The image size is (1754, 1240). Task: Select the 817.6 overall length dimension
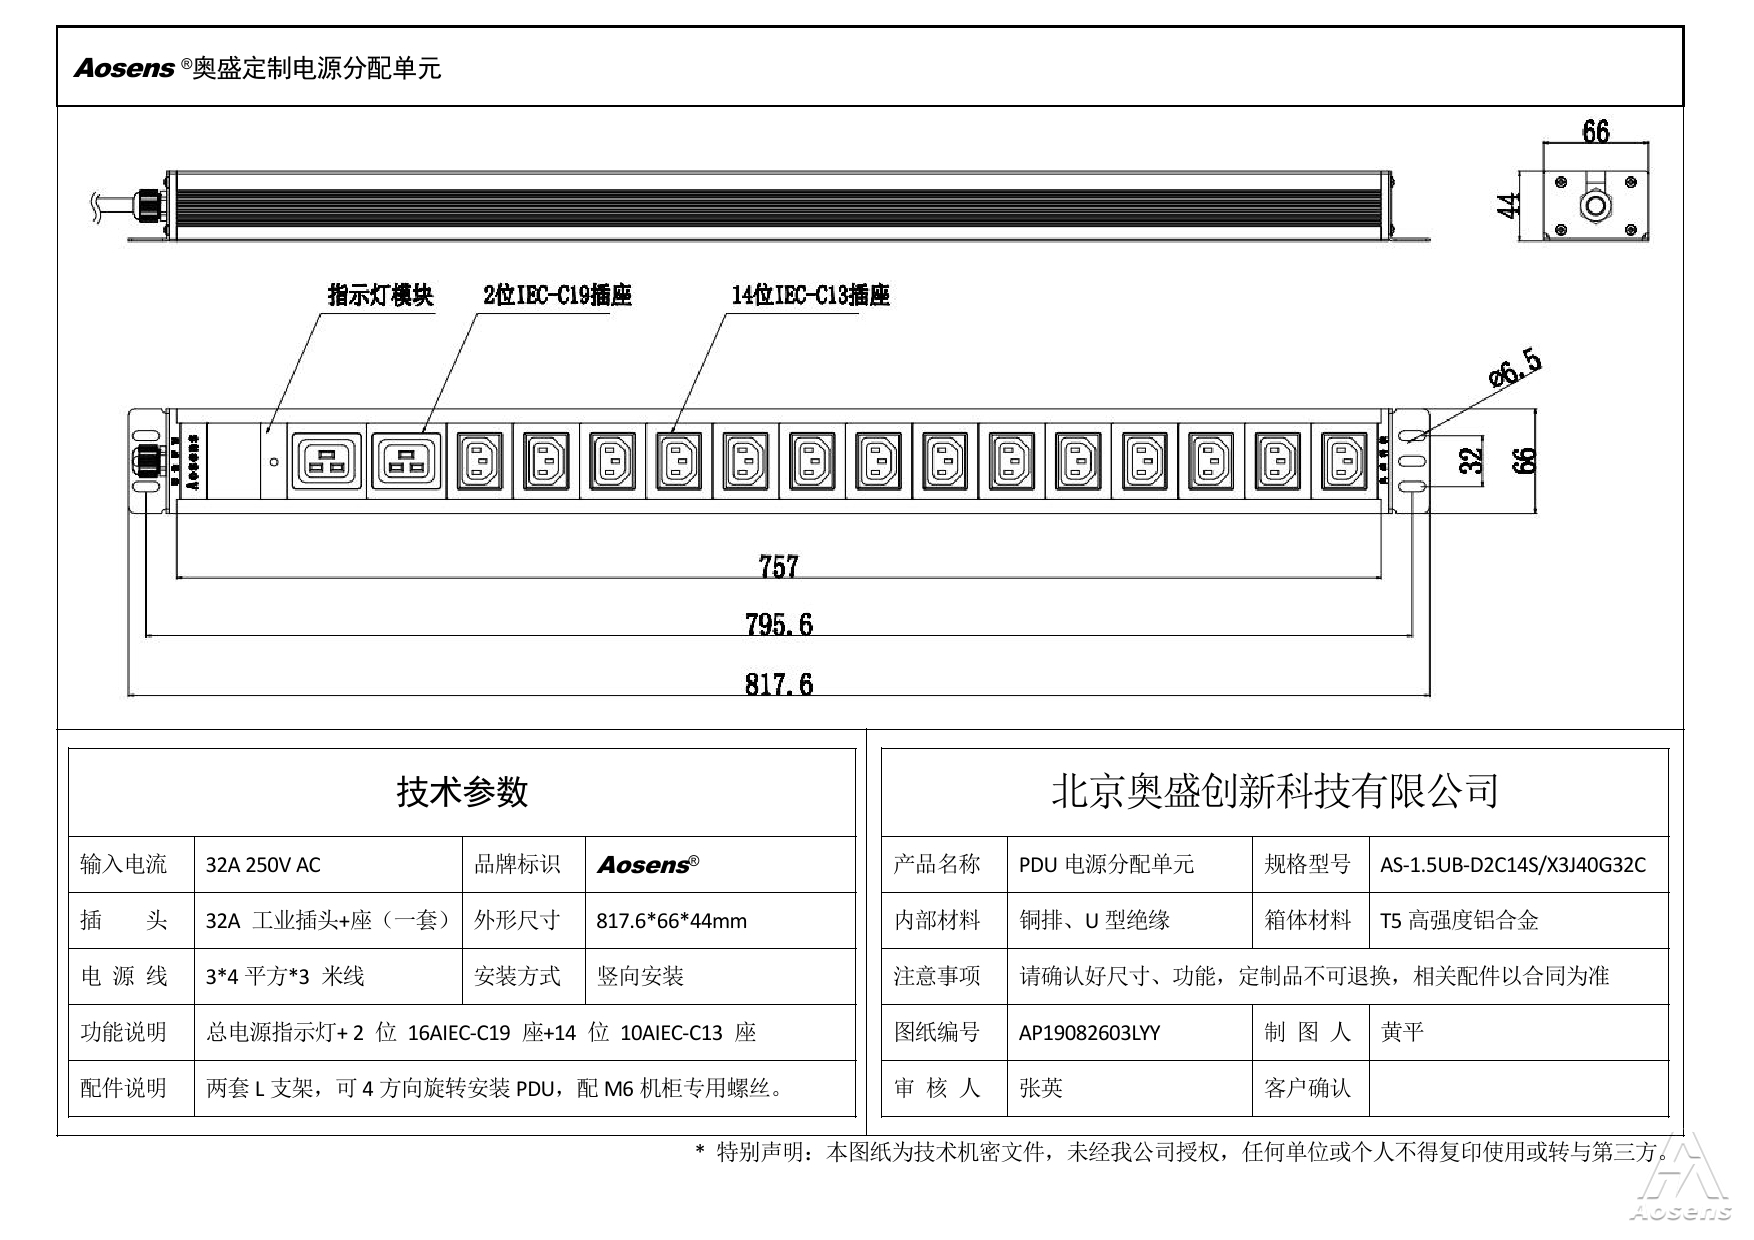(x=779, y=684)
